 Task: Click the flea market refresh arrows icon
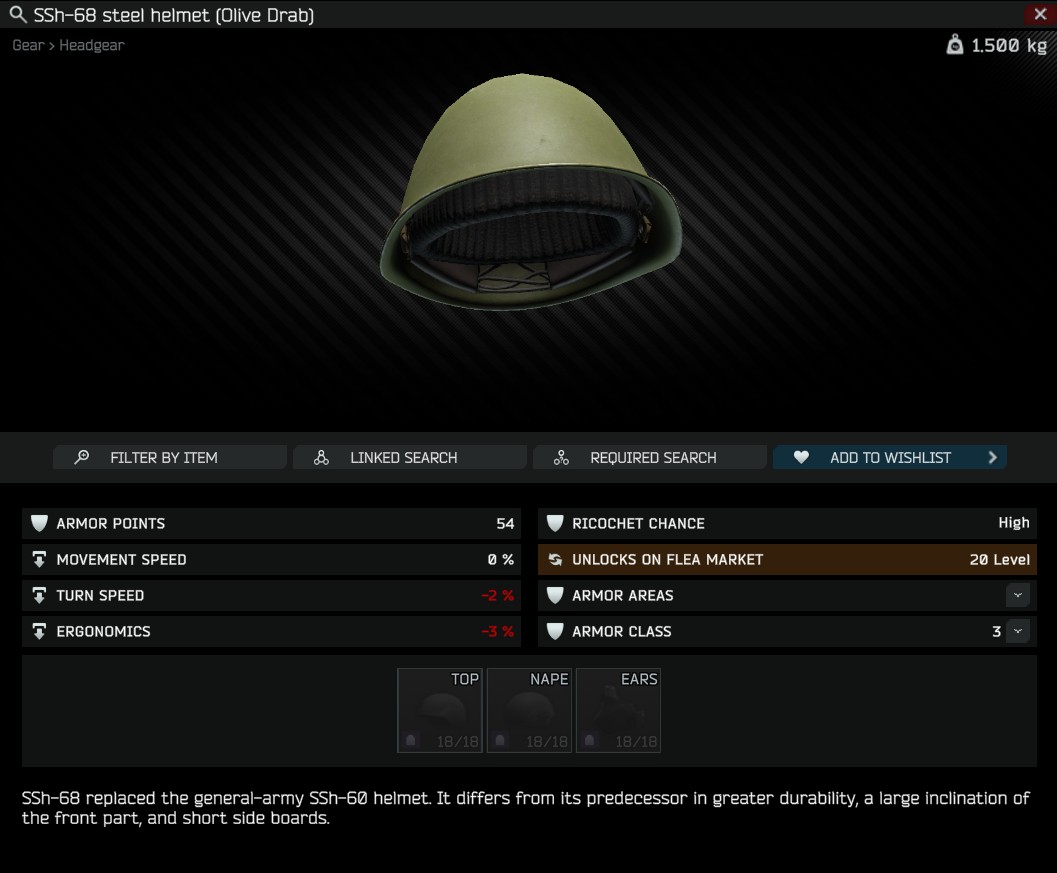pyautogui.click(x=555, y=560)
